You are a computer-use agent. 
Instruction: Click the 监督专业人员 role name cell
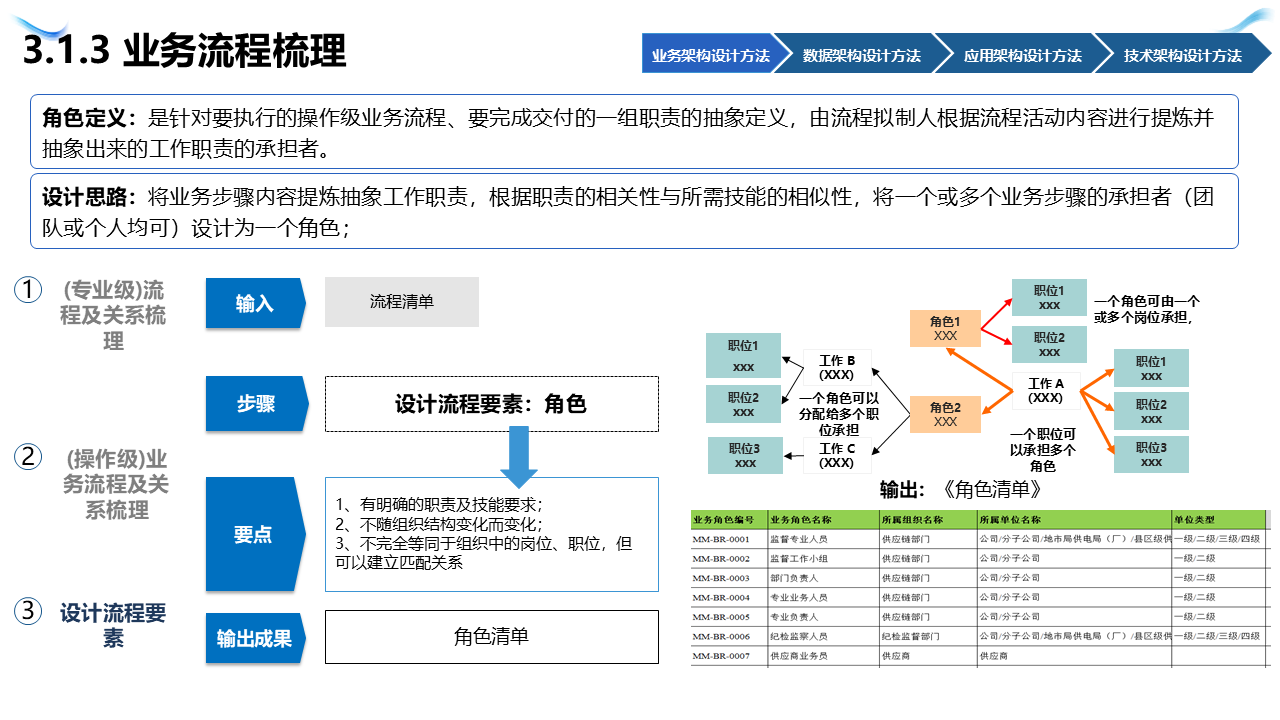(822, 539)
